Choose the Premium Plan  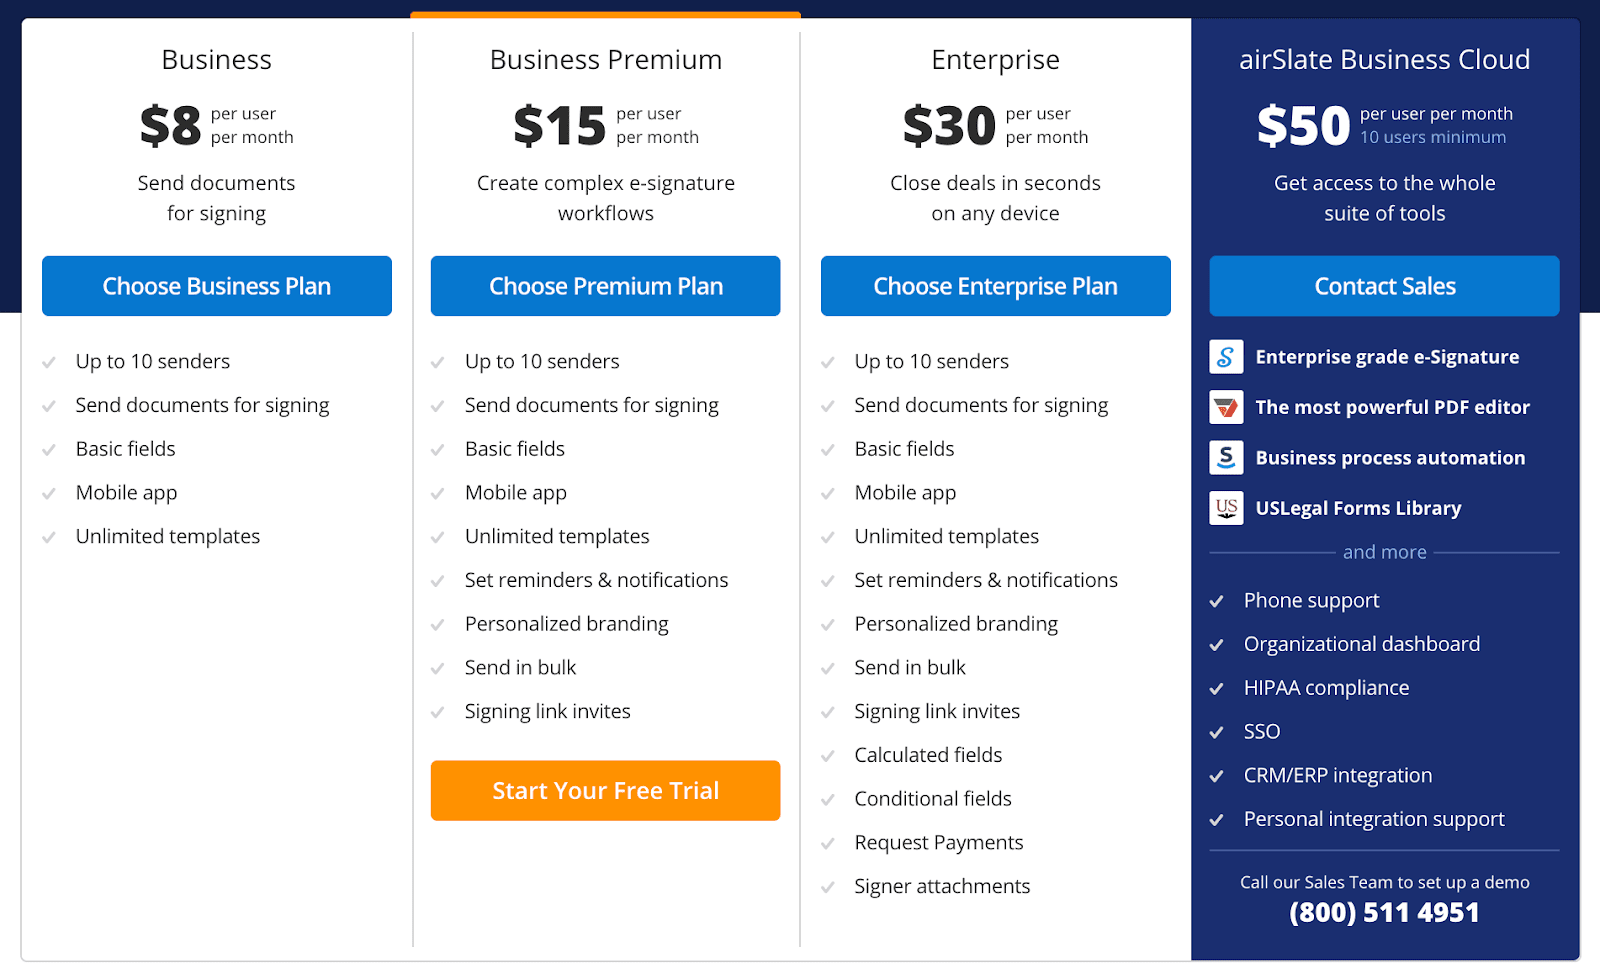click(x=606, y=286)
